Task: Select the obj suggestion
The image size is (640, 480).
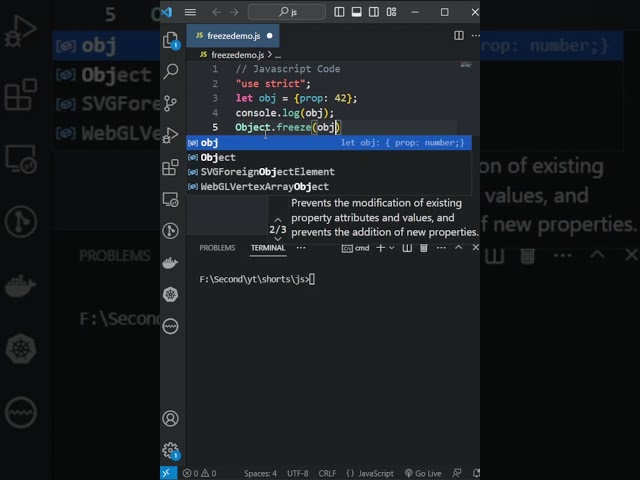Action: (329, 142)
